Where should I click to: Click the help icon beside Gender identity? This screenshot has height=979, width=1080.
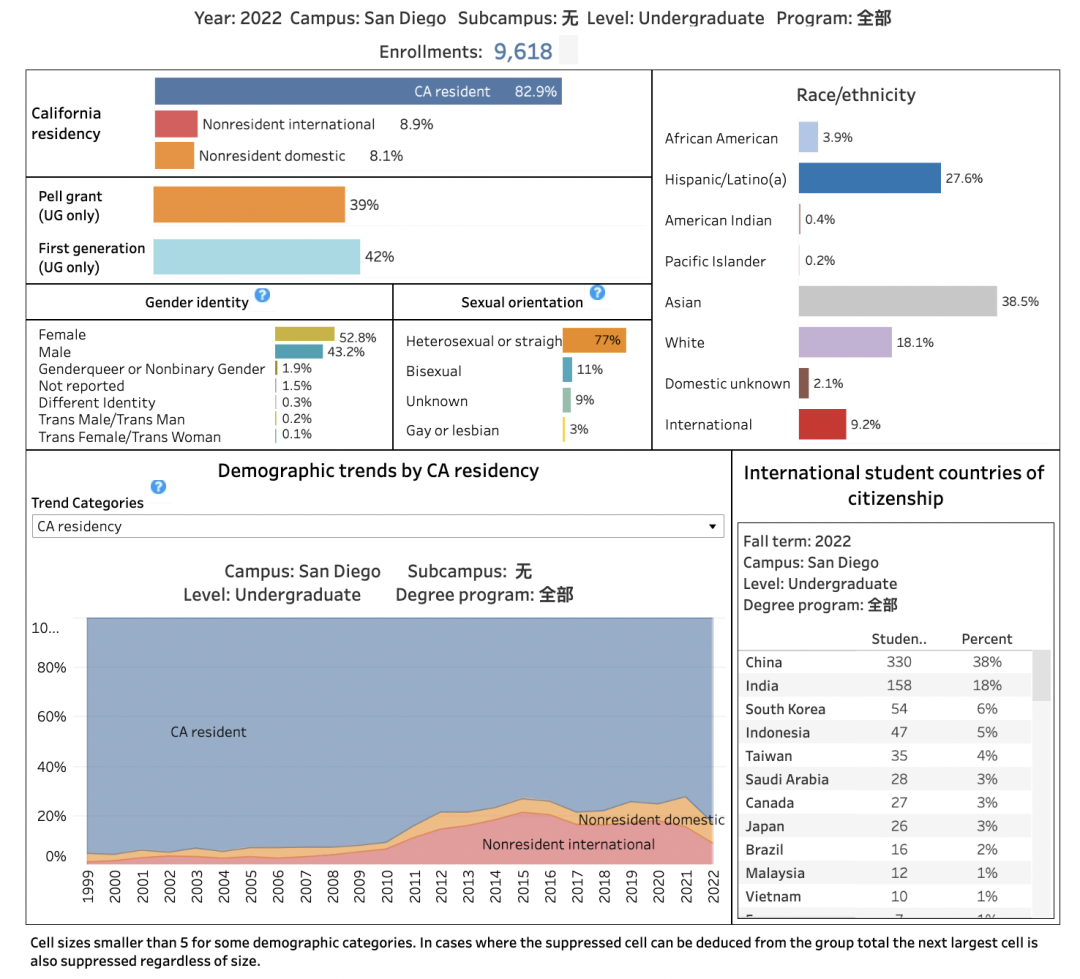point(262,295)
